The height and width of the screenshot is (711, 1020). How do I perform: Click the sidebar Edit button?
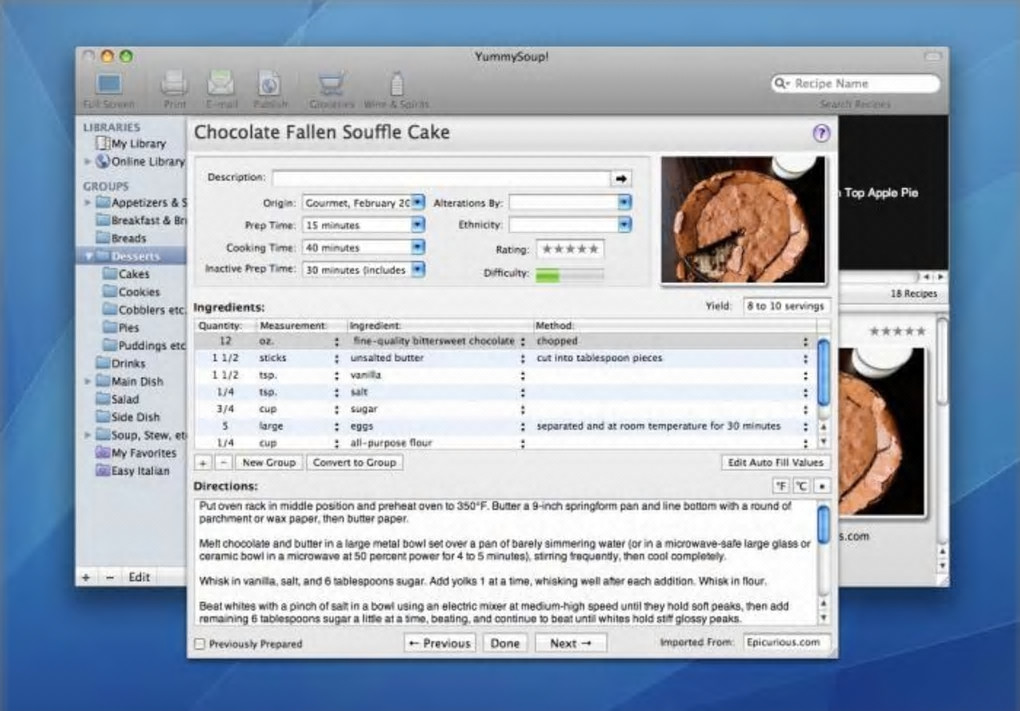139,577
